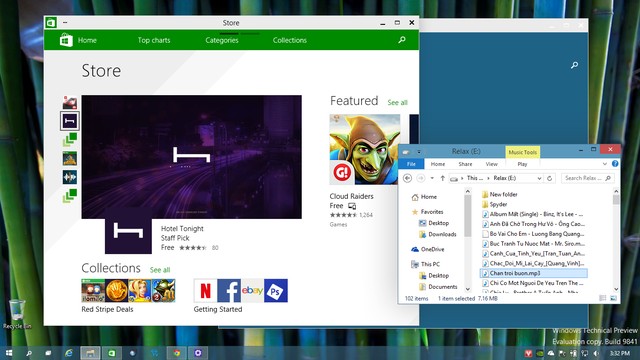Go up one folder level in Explorer
Image resolution: width=640 pixels, height=360 pixels.
[x=442, y=178]
